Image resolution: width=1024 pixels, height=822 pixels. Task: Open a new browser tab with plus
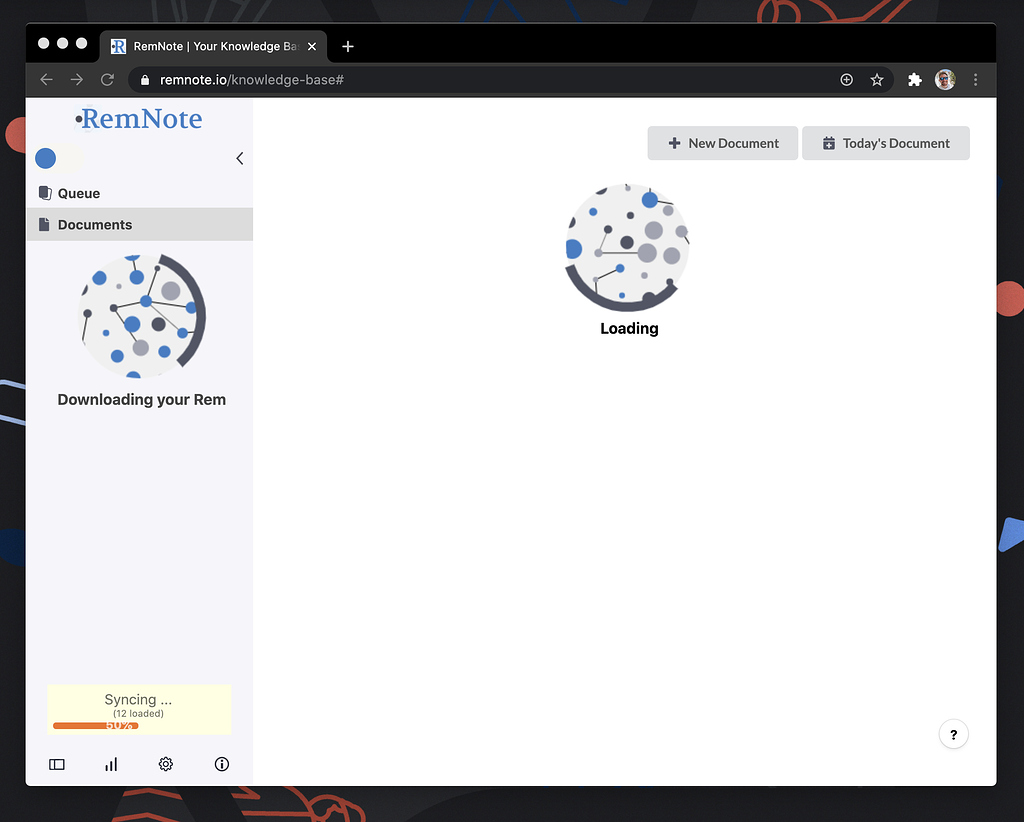[x=348, y=46]
